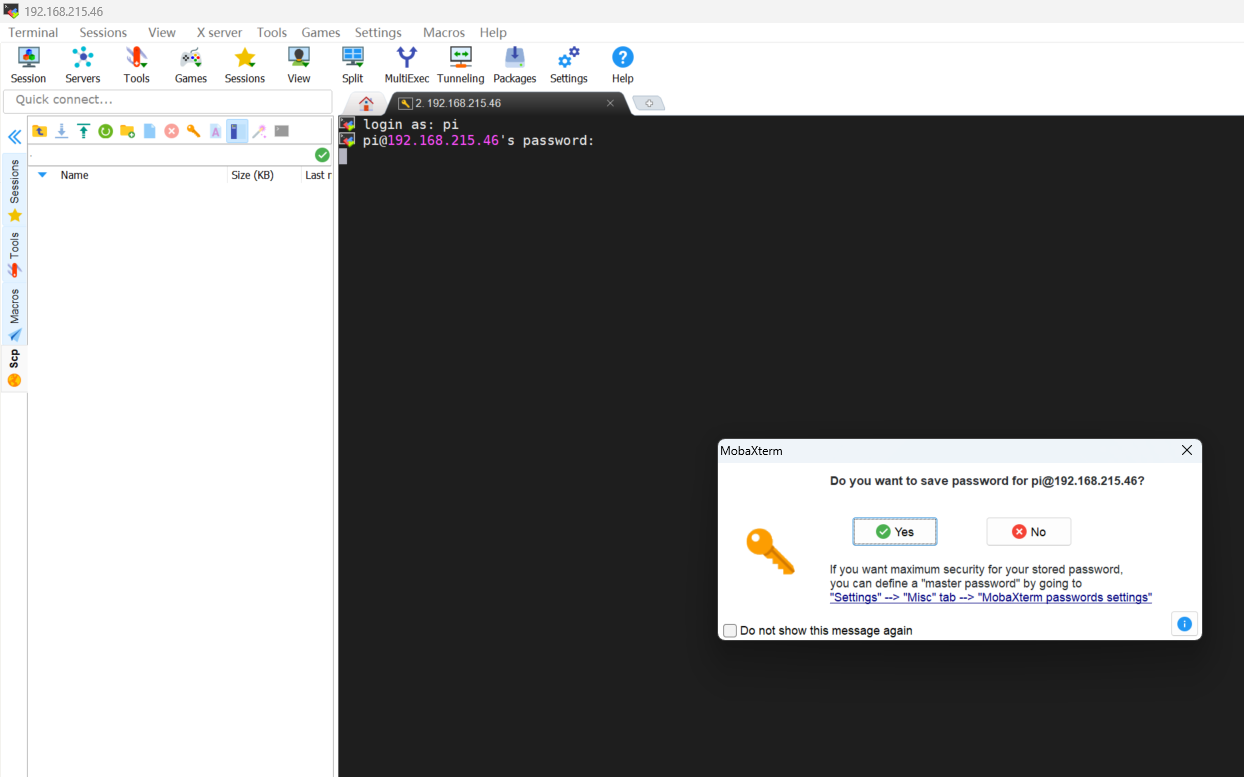The image size is (1244, 777).
Task: Collapse the sidebar with double chevron
Action: (15, 137)
